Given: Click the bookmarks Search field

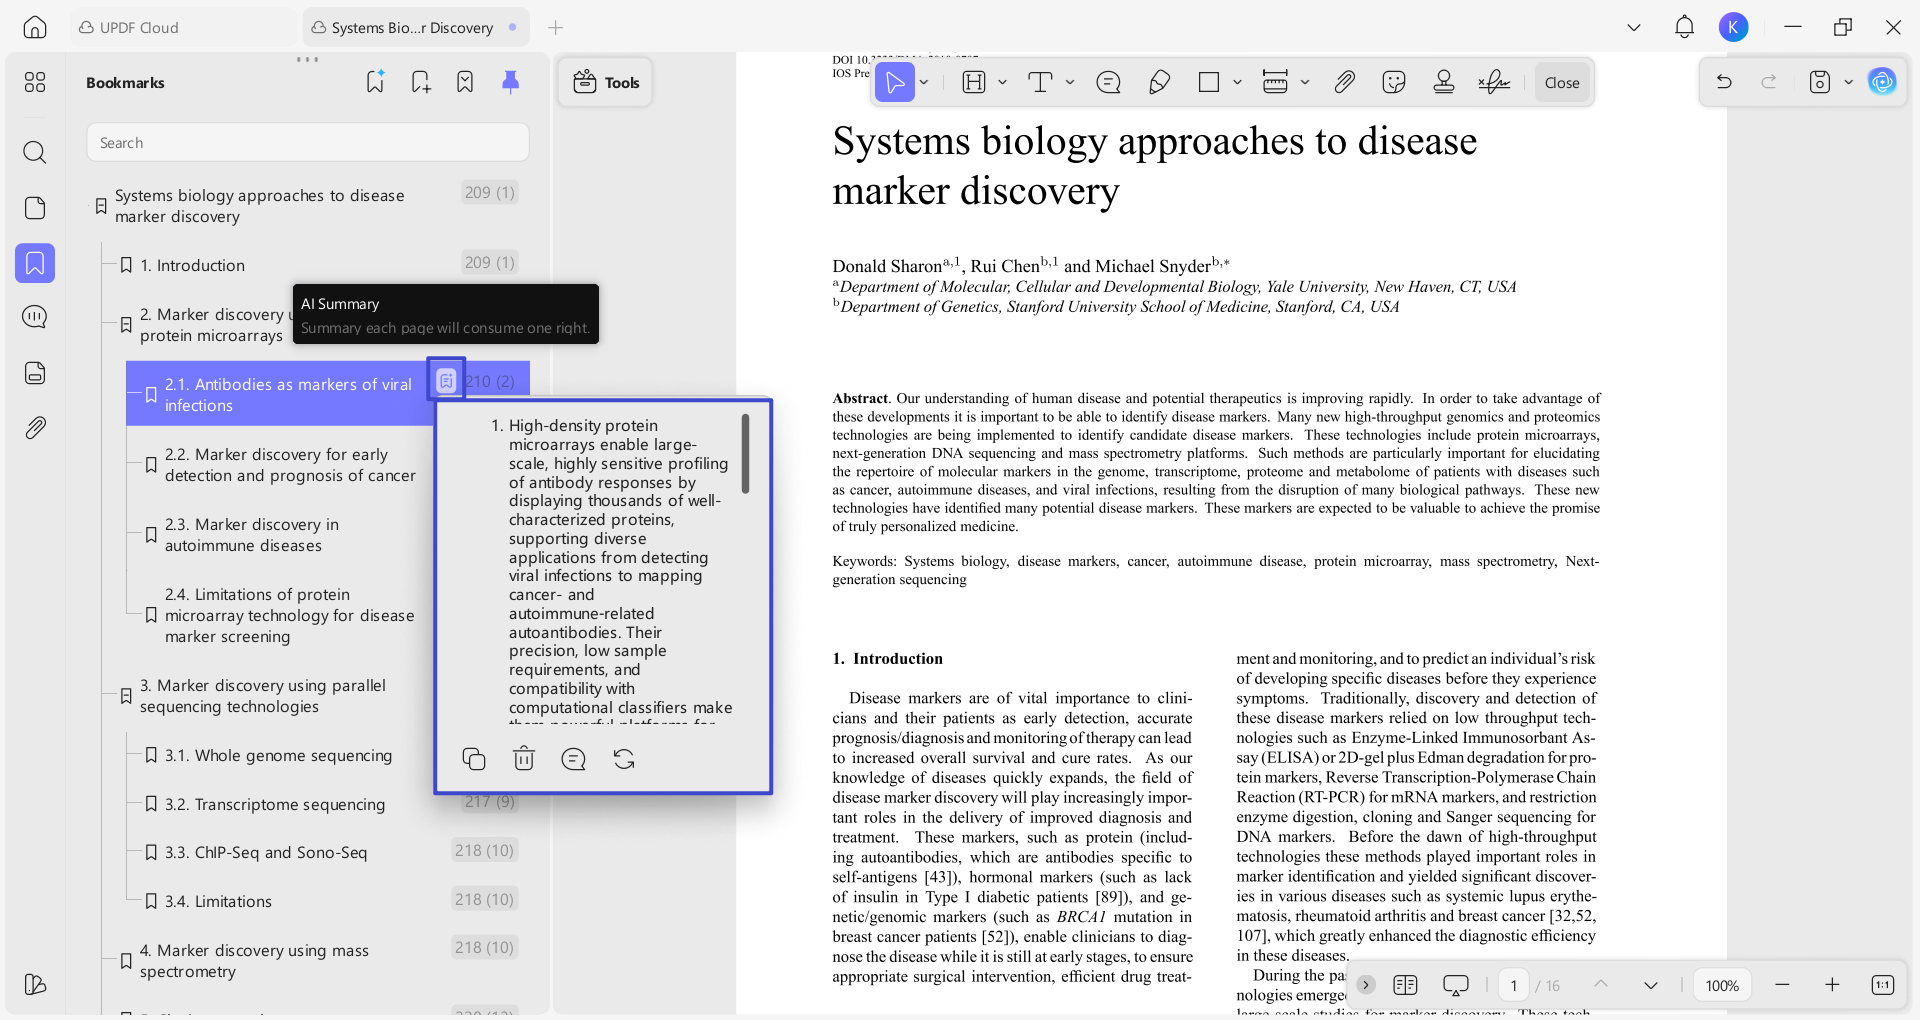Looking at the screenshot, I should click(x=308, y=143).
